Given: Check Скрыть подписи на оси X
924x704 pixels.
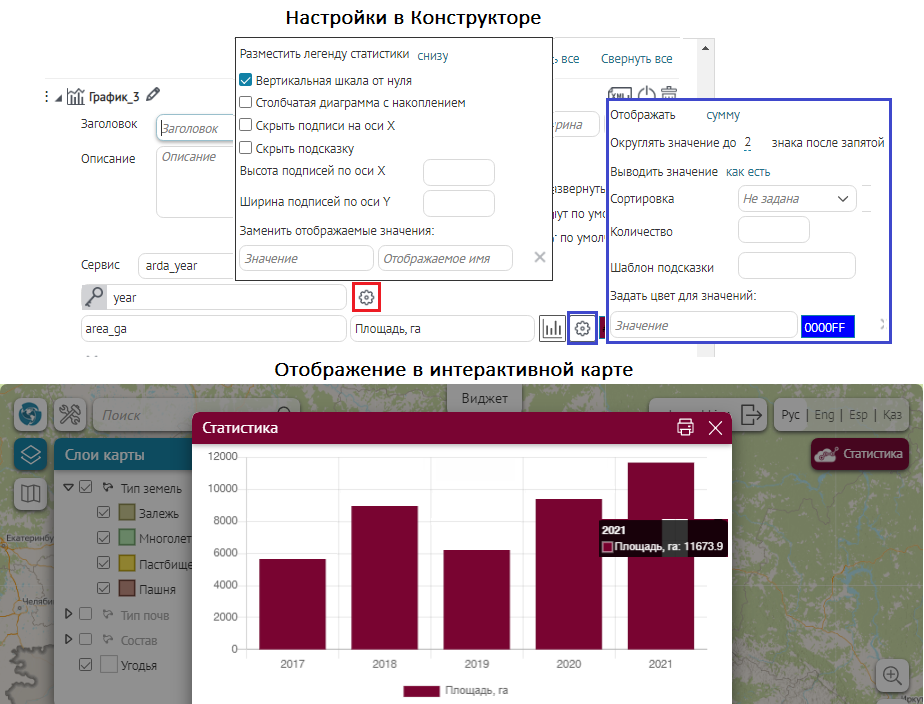Looking at the screenshot, I should pyautogui.click(x=246, y=125).
